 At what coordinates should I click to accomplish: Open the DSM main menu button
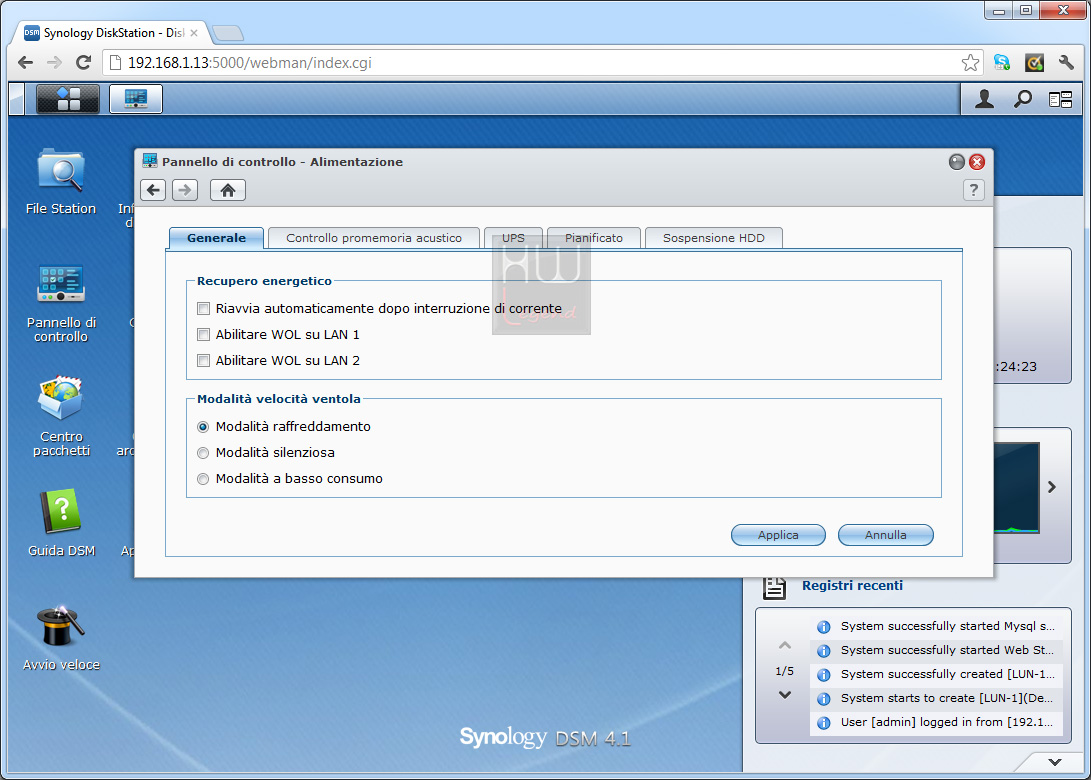tap(67, 99)
